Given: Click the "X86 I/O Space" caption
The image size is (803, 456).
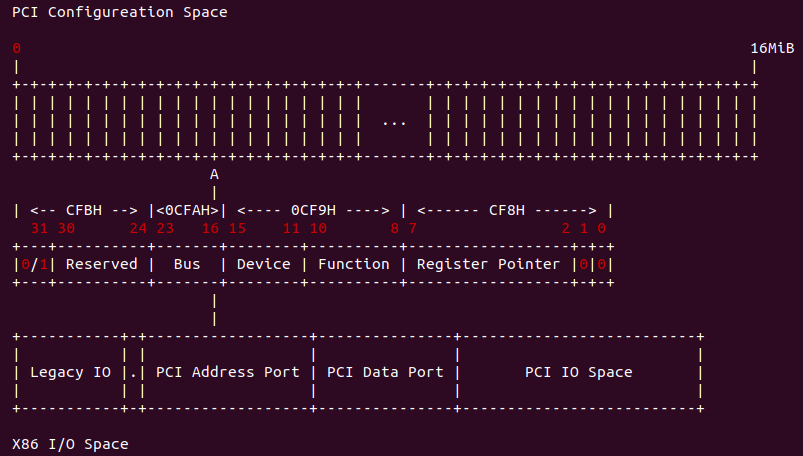Looking at the screenshot, I should 70,443.
